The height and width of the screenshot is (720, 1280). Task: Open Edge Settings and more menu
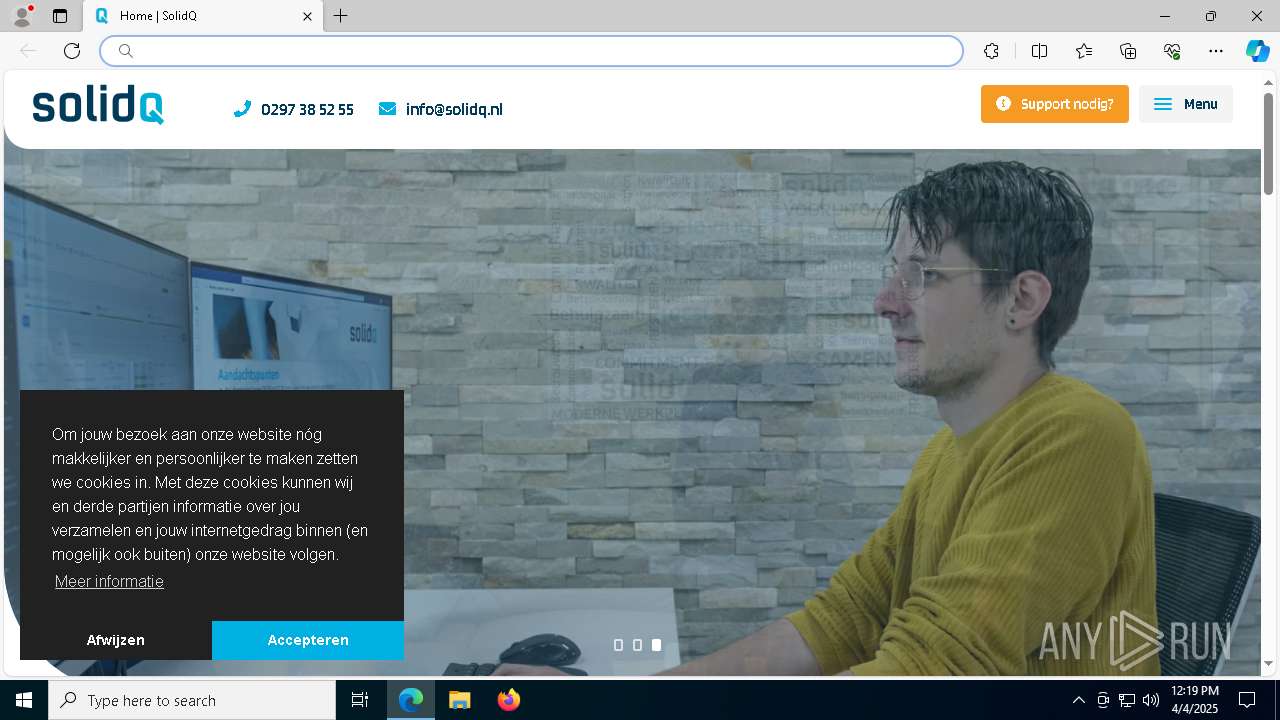[x=1216, y=51]
